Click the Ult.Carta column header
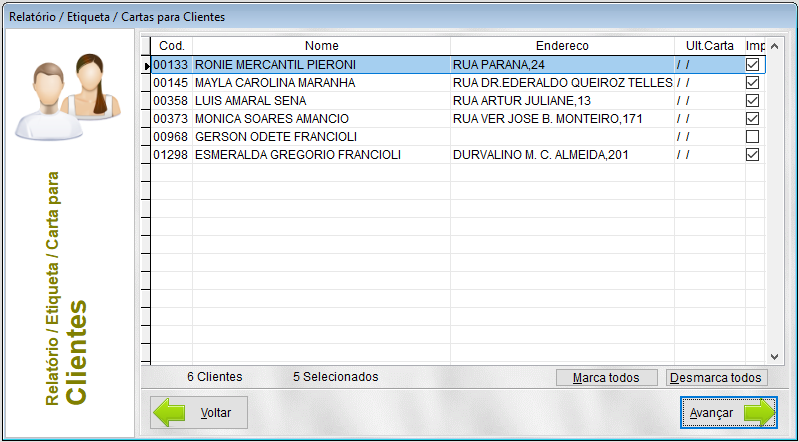 pyautogui.click(x=709, y=46)
